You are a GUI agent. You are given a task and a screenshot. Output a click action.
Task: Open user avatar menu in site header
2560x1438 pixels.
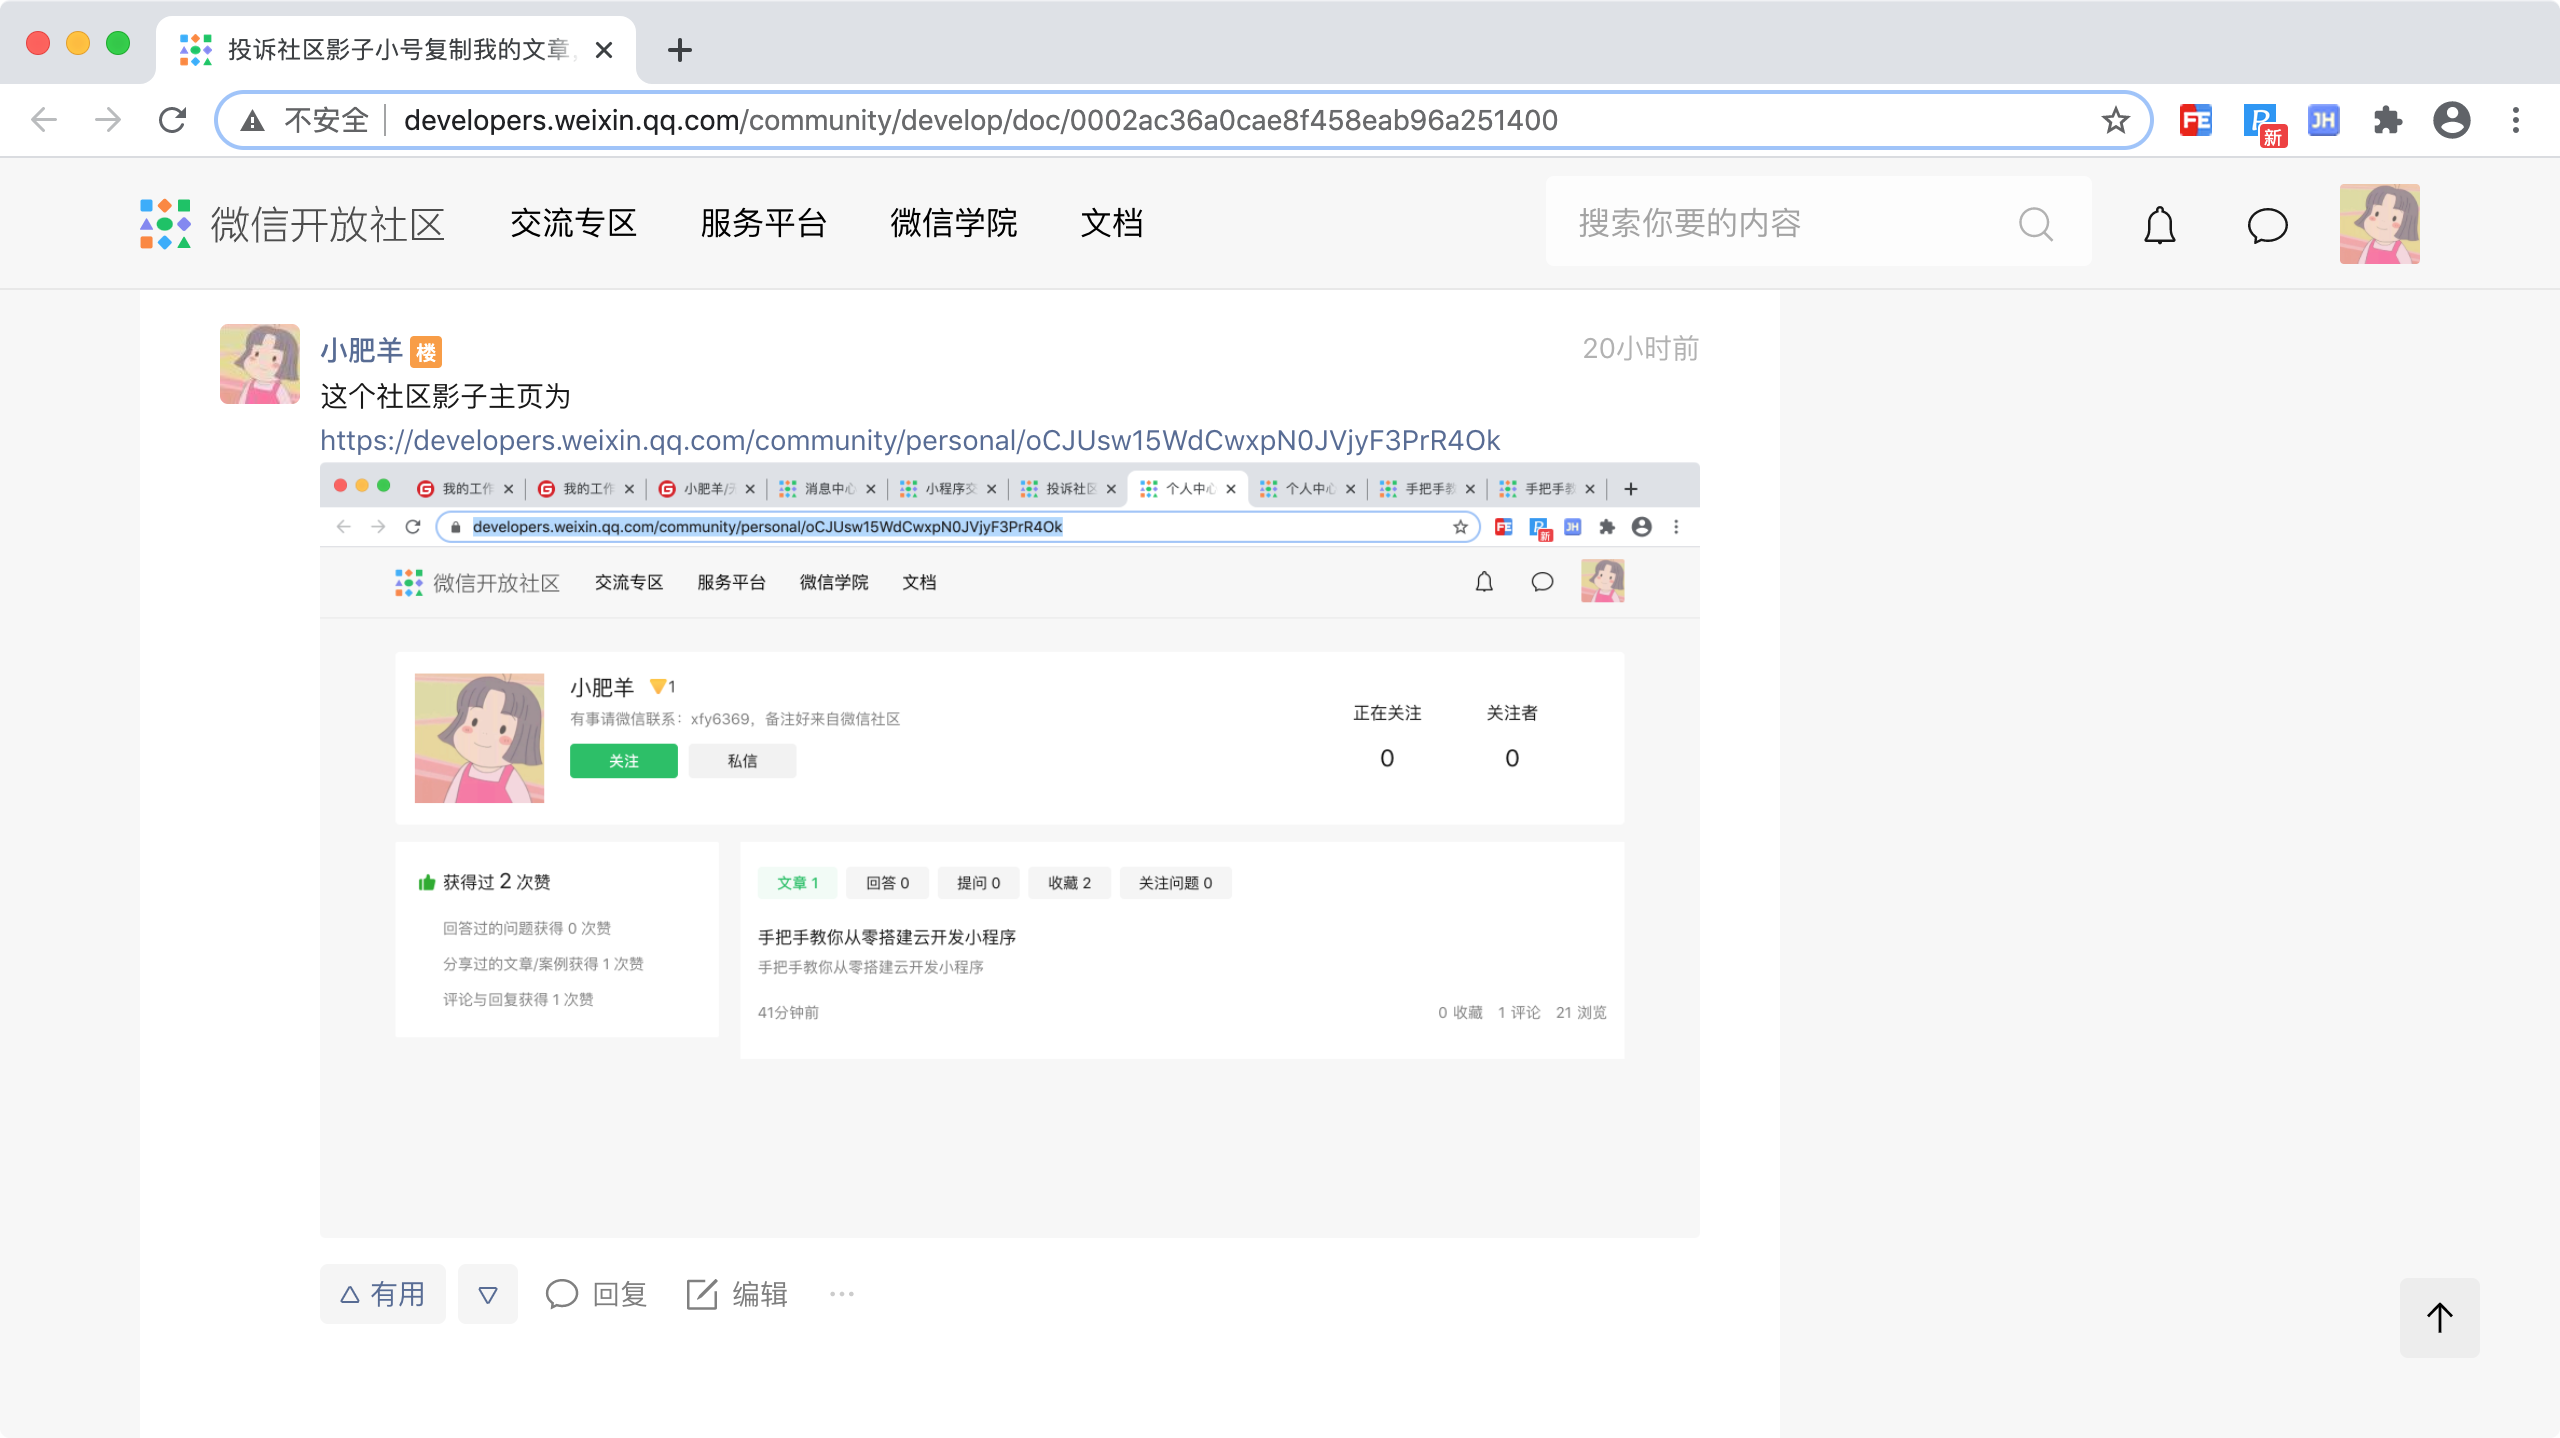point(2379,224)
